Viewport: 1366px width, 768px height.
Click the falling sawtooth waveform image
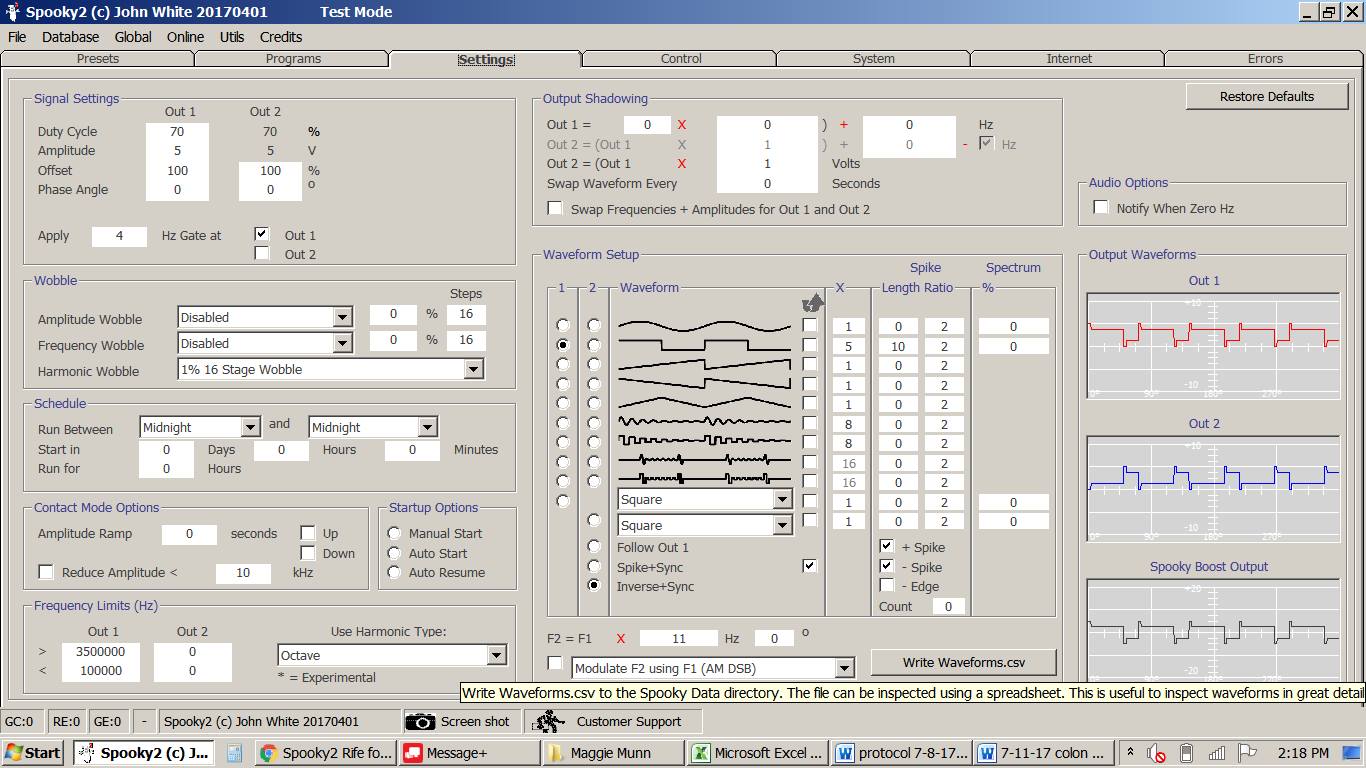click(x=704, y=384)
